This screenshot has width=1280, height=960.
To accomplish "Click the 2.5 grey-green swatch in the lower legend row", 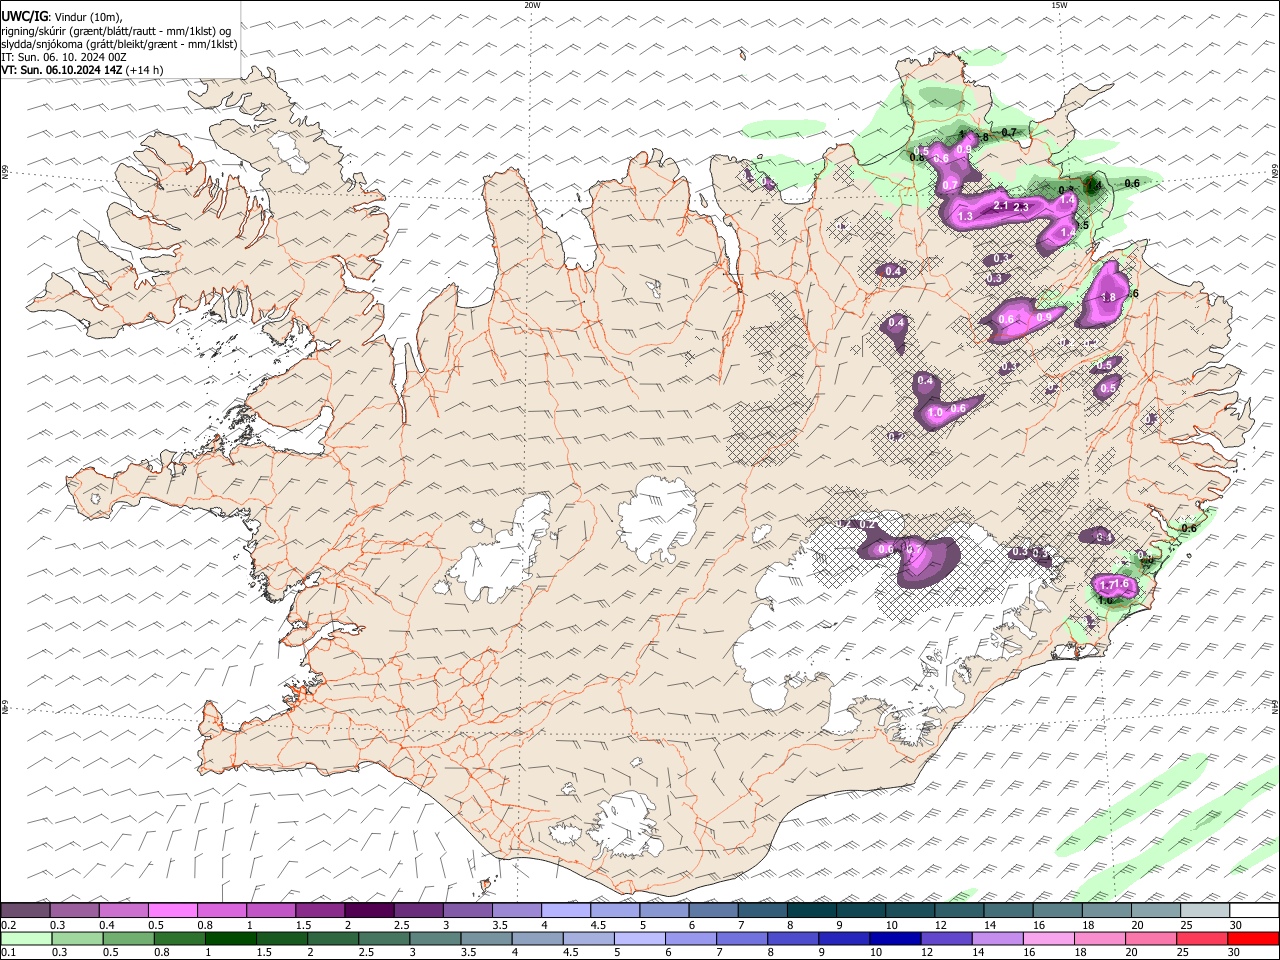I will (x=384, y=939).
